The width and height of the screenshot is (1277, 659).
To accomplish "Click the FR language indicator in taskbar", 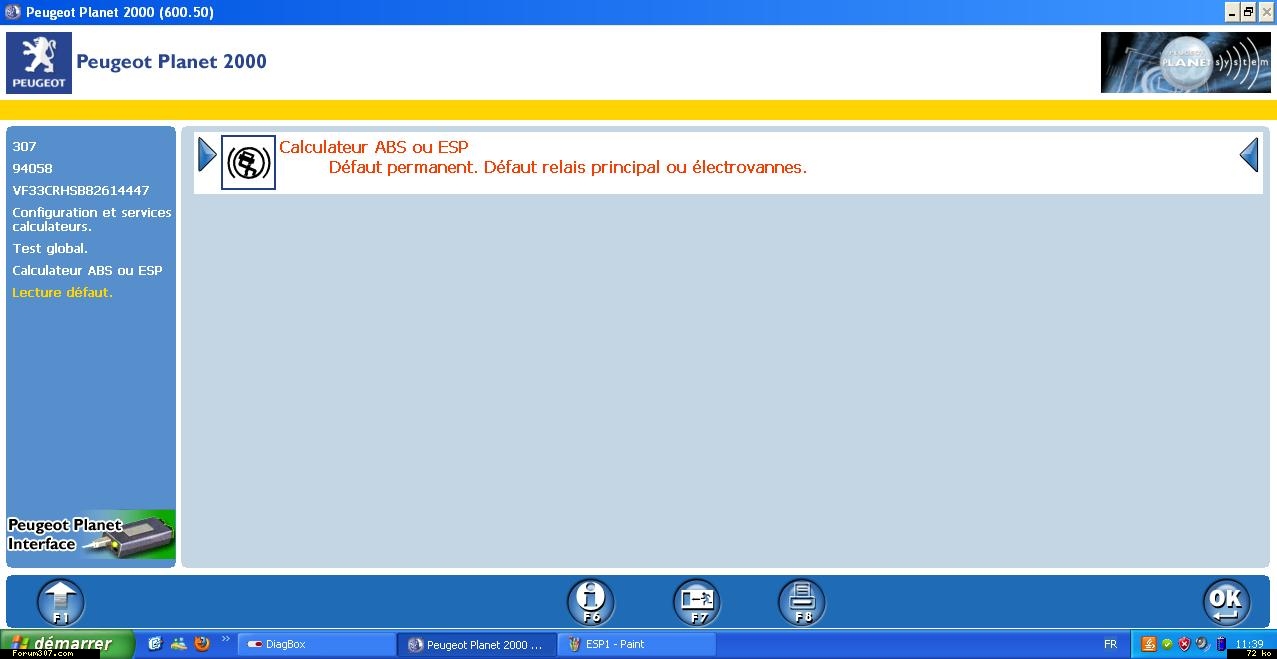I will tap(1110, 645).
